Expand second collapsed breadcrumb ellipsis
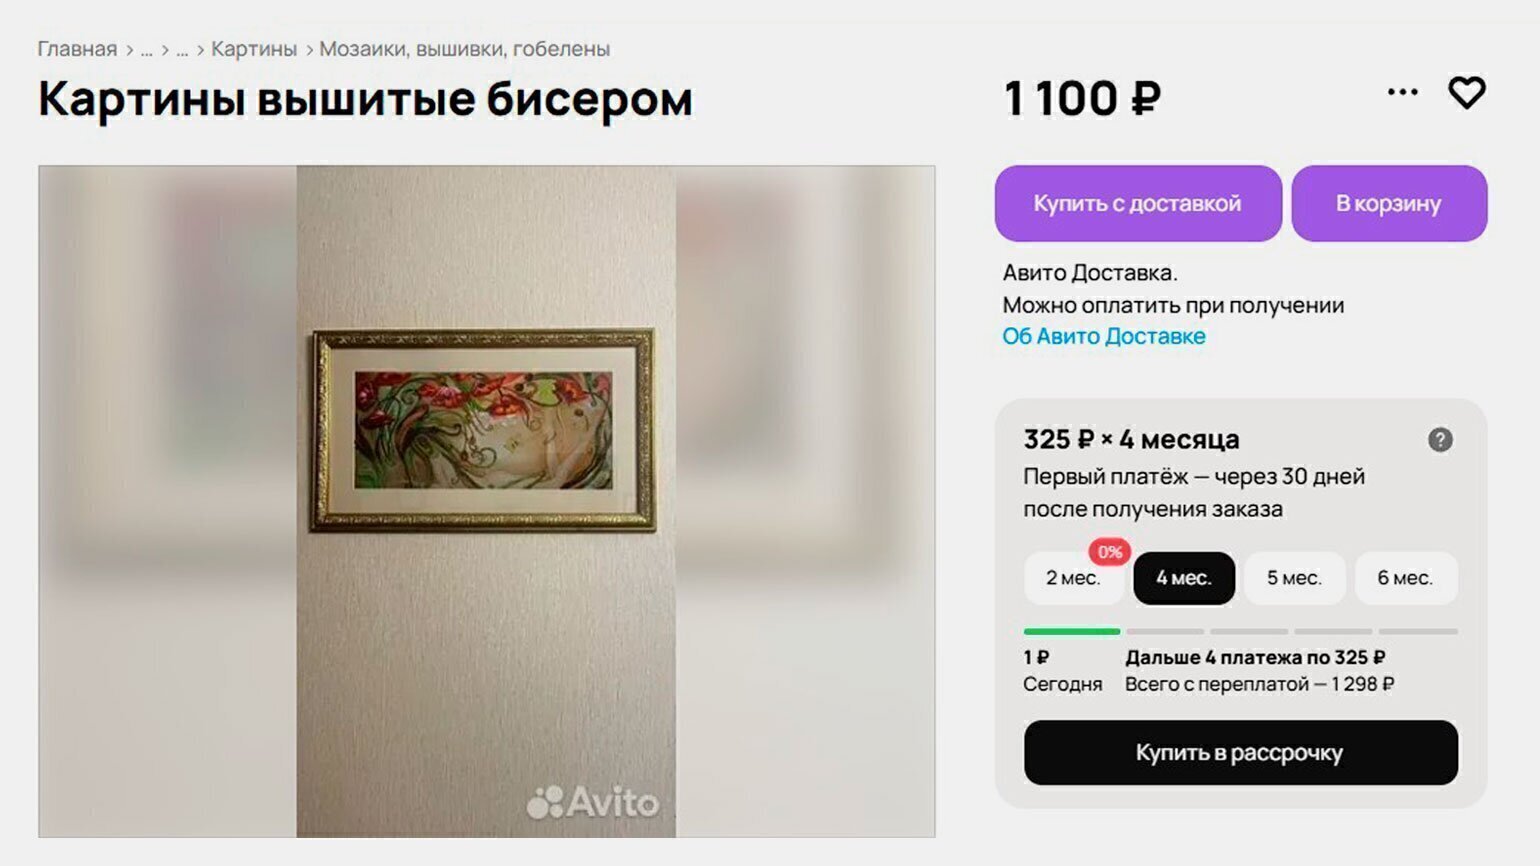The image size is (1540, 866). pyautogui.click(x=182, y=49)
